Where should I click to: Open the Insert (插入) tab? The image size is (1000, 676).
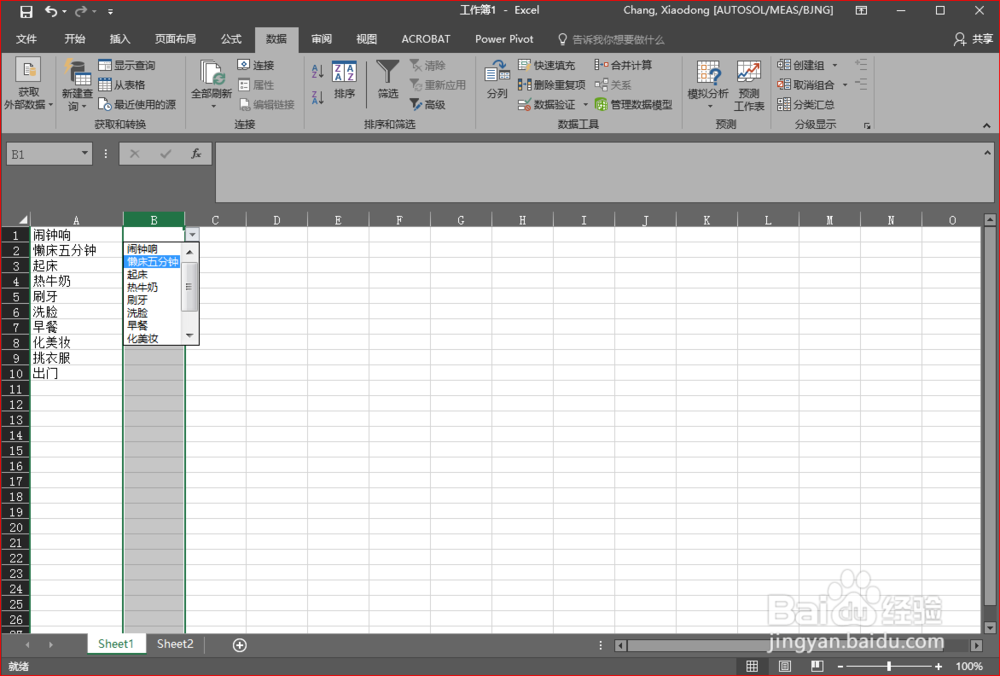pyautogui.click(x=120, y=39)
